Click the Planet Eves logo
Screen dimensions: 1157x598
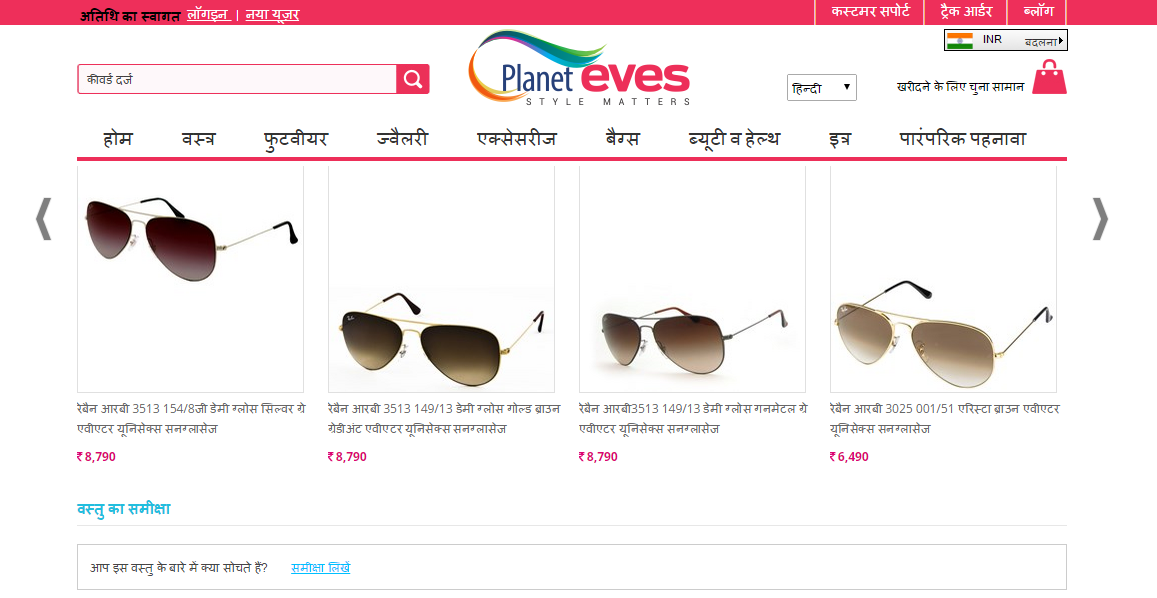tap(579, 68)
